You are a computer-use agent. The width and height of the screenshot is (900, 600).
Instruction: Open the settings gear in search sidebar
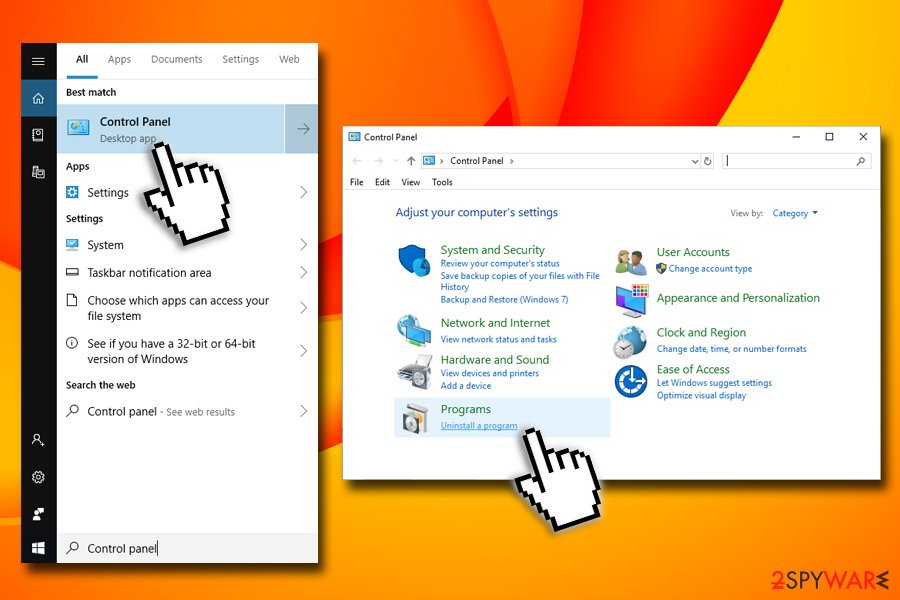[38, 477]
